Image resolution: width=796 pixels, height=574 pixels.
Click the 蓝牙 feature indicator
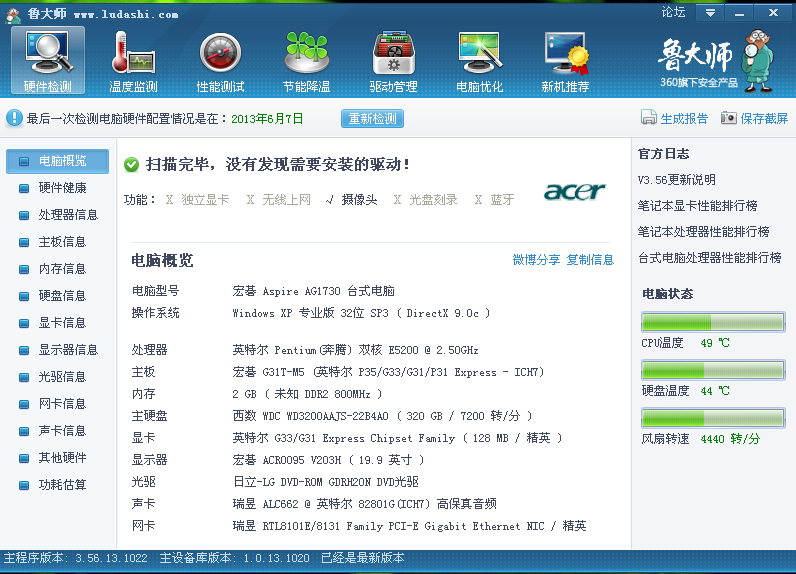(494, 200)
